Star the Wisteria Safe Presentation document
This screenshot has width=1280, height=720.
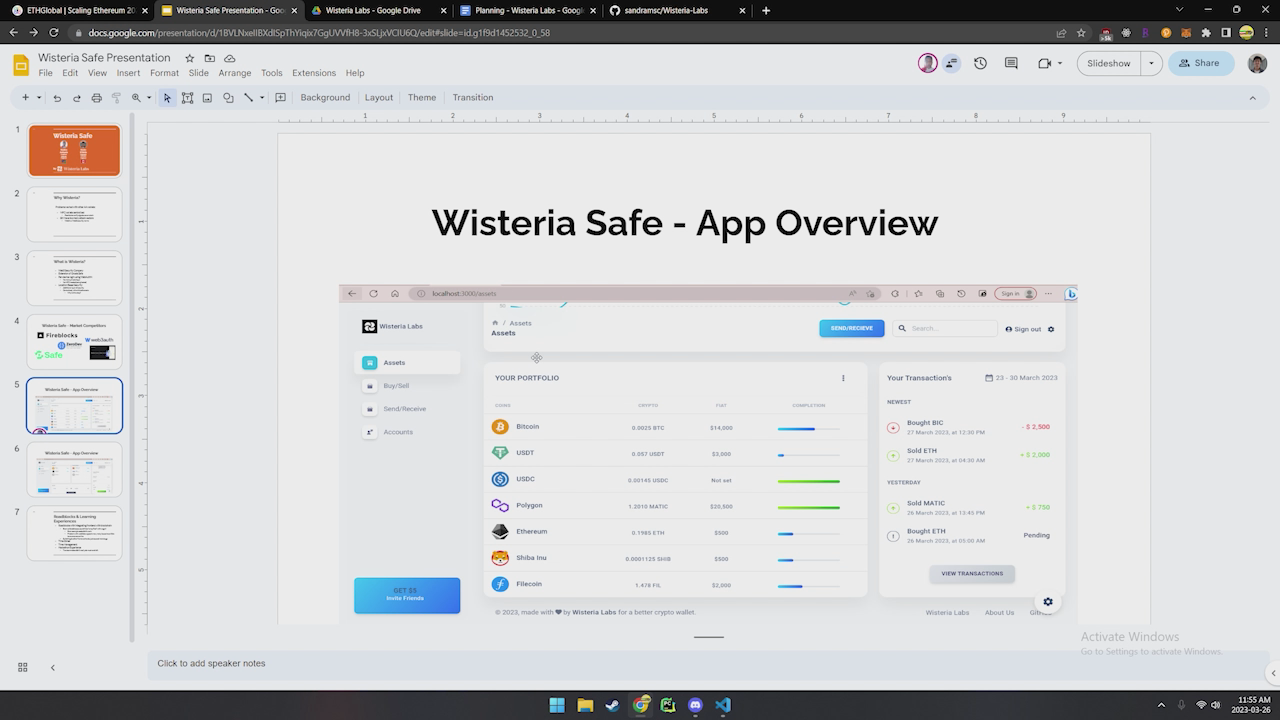tap(189, 58)
